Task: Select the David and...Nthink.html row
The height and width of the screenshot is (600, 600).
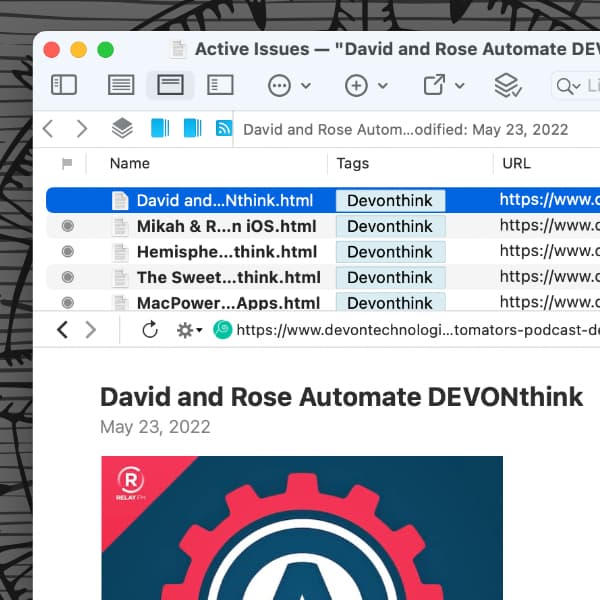Action: coord(323,200)
